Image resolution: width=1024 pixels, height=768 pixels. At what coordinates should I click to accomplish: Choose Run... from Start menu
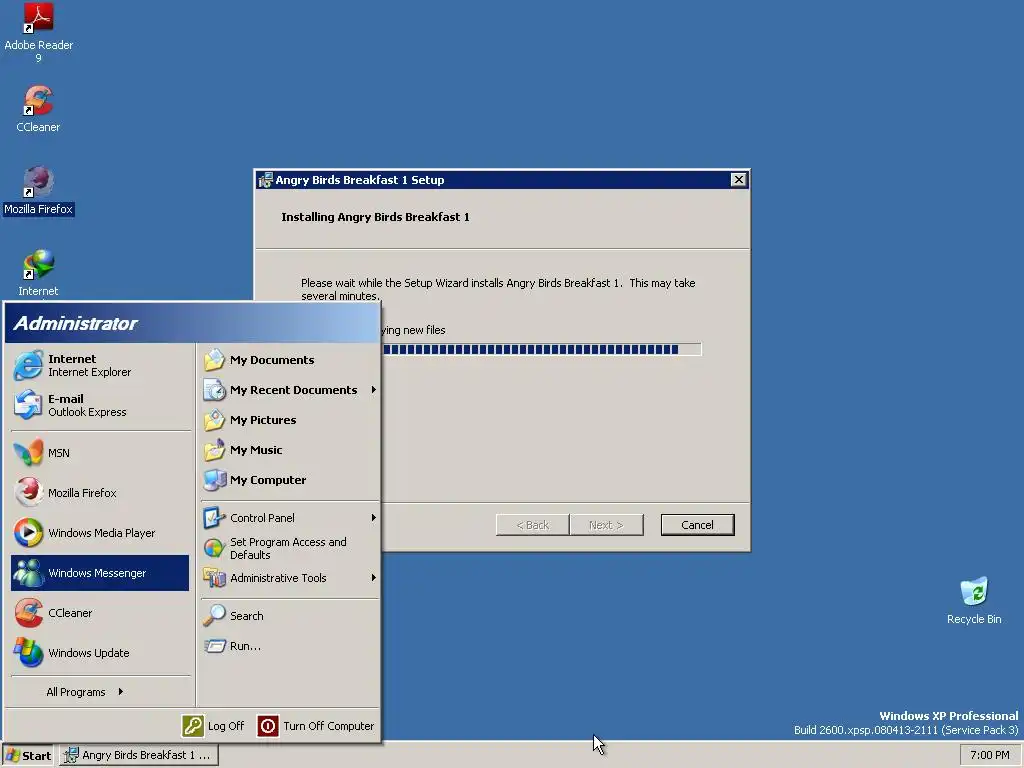point(245,646)
